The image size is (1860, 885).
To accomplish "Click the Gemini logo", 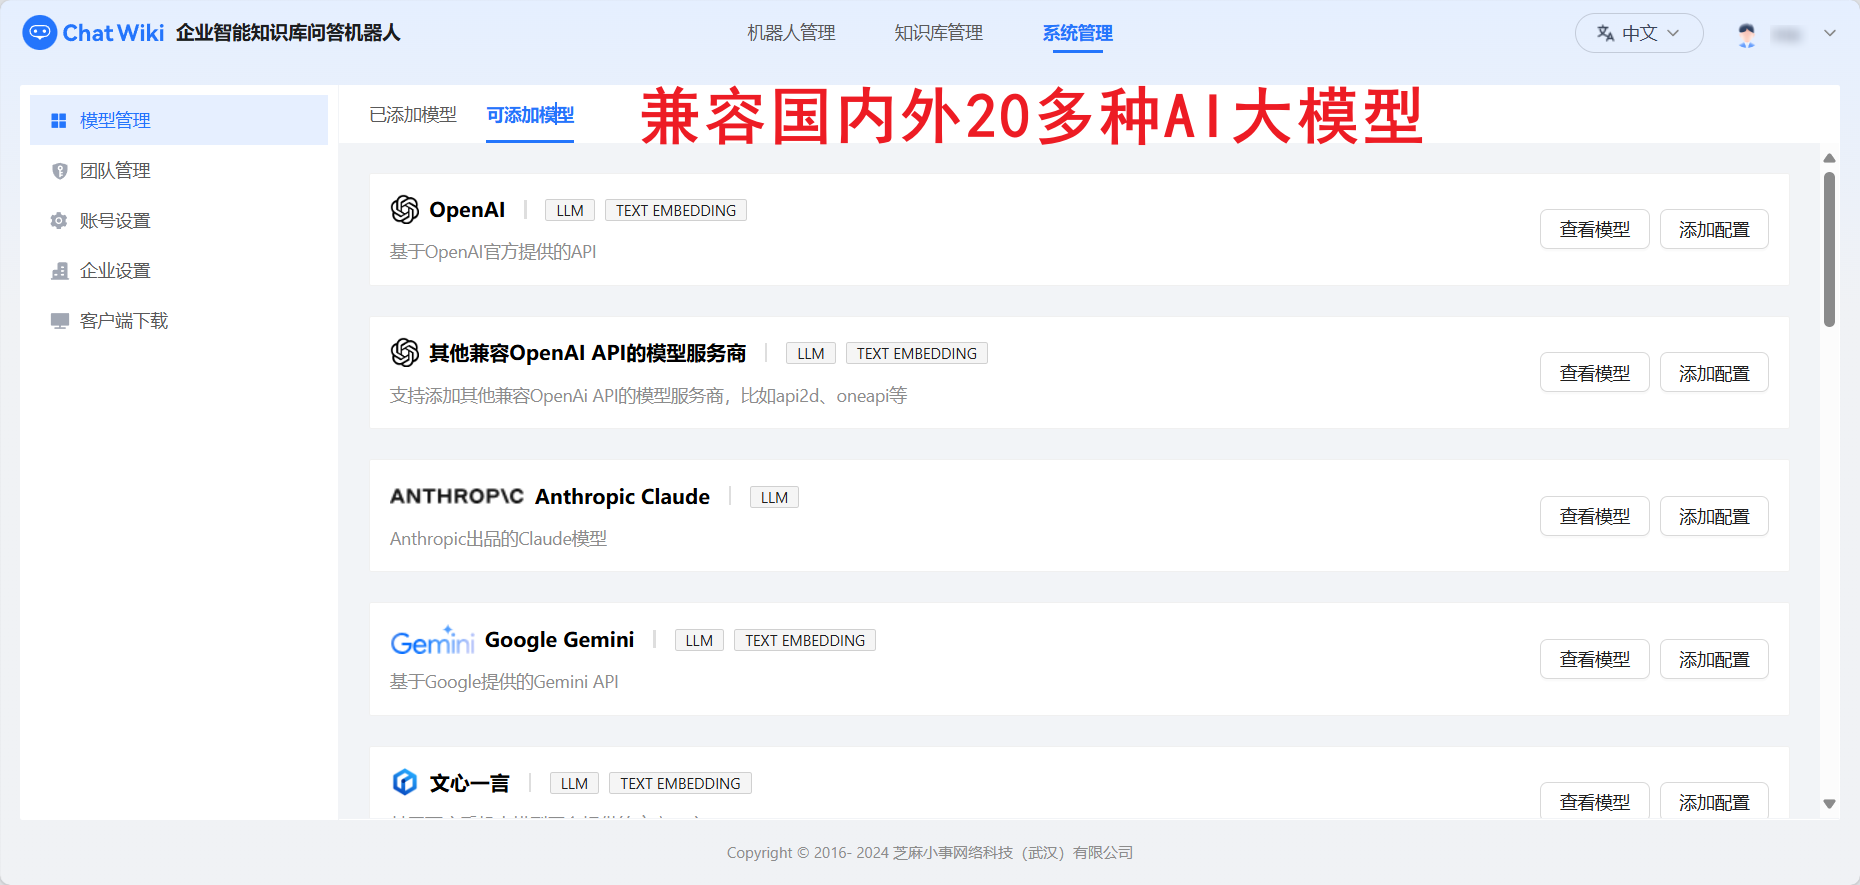I will 432,640.
